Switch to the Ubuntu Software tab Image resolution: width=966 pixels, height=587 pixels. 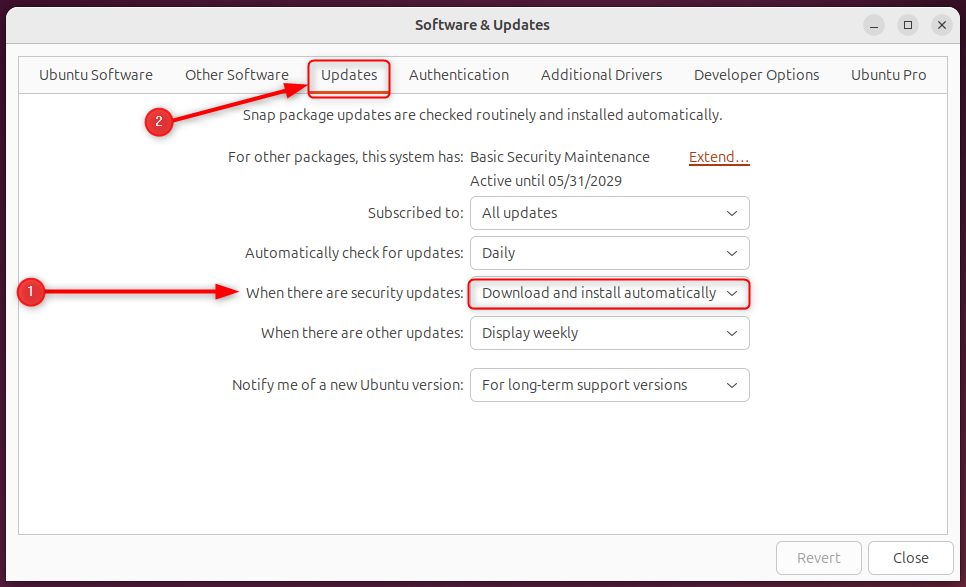point(96,74)
